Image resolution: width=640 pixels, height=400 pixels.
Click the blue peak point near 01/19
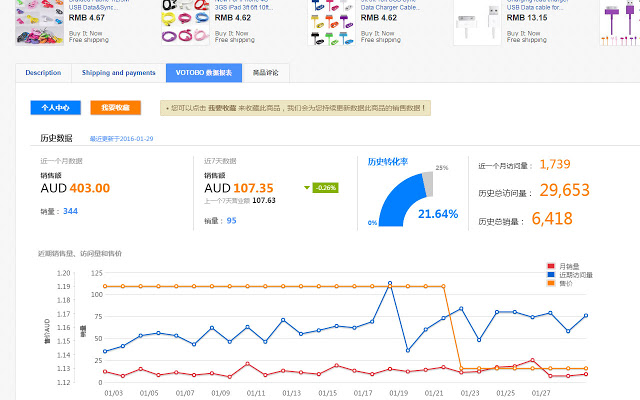(x=389, y=283)
